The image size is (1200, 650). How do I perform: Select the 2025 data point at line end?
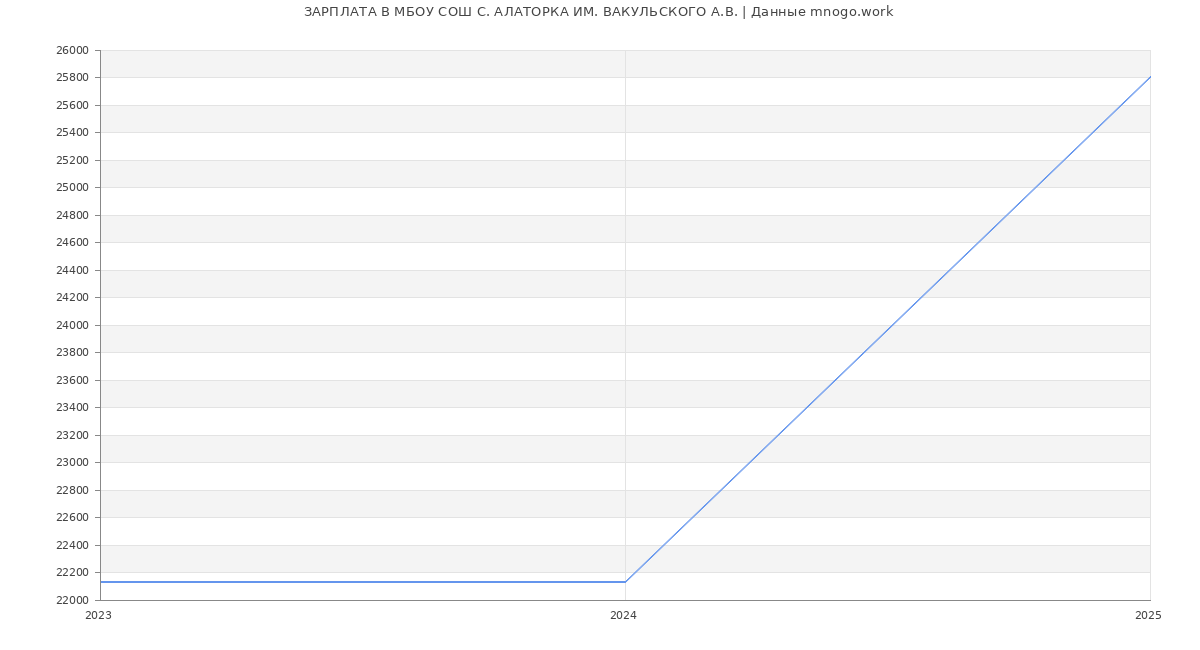(x=1150, y=77)
